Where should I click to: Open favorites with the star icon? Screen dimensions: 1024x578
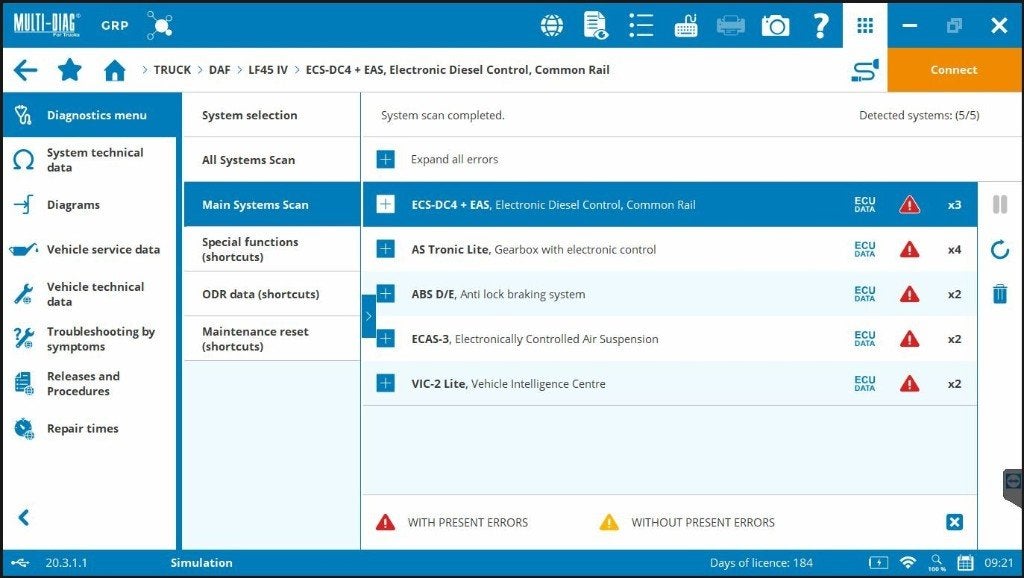click(69, 69)
